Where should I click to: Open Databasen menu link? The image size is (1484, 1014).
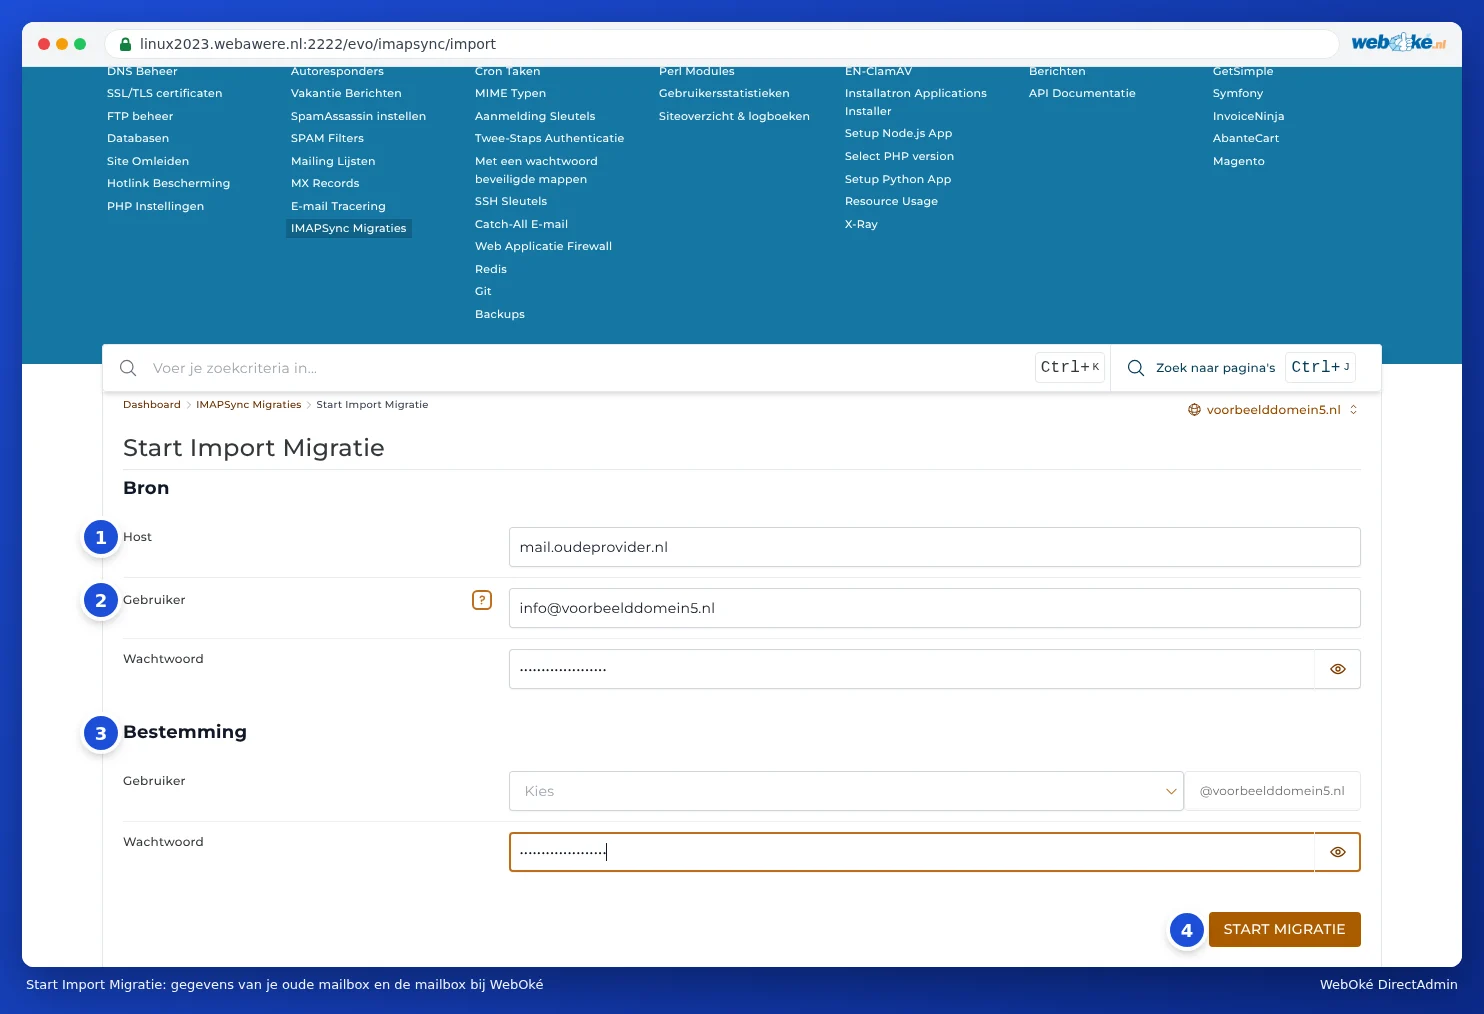tap(138, 139)
